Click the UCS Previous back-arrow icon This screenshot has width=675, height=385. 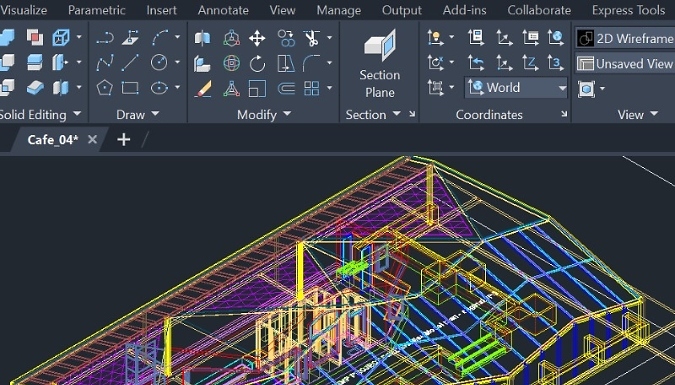tap(476, 63)
